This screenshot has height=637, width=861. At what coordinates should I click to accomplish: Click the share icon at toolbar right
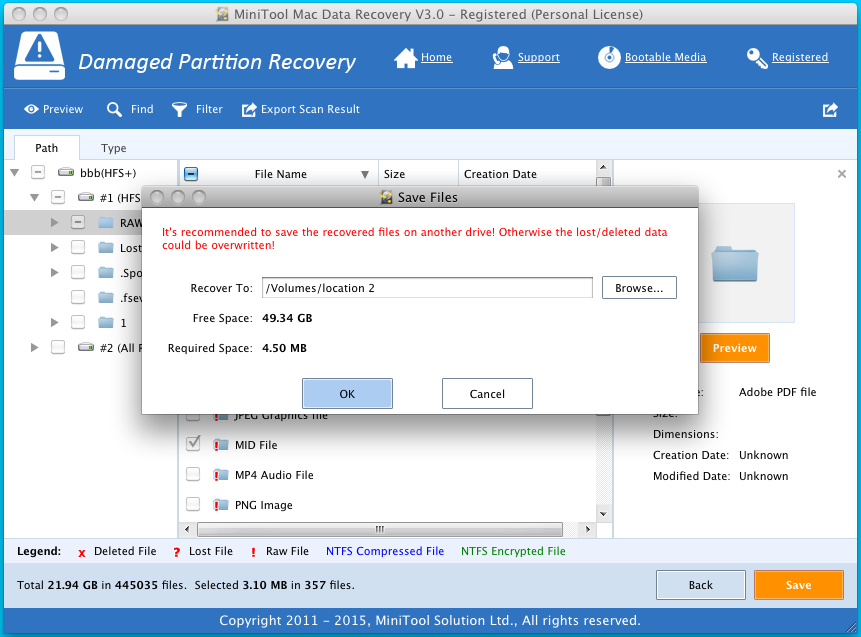[830, 110]
